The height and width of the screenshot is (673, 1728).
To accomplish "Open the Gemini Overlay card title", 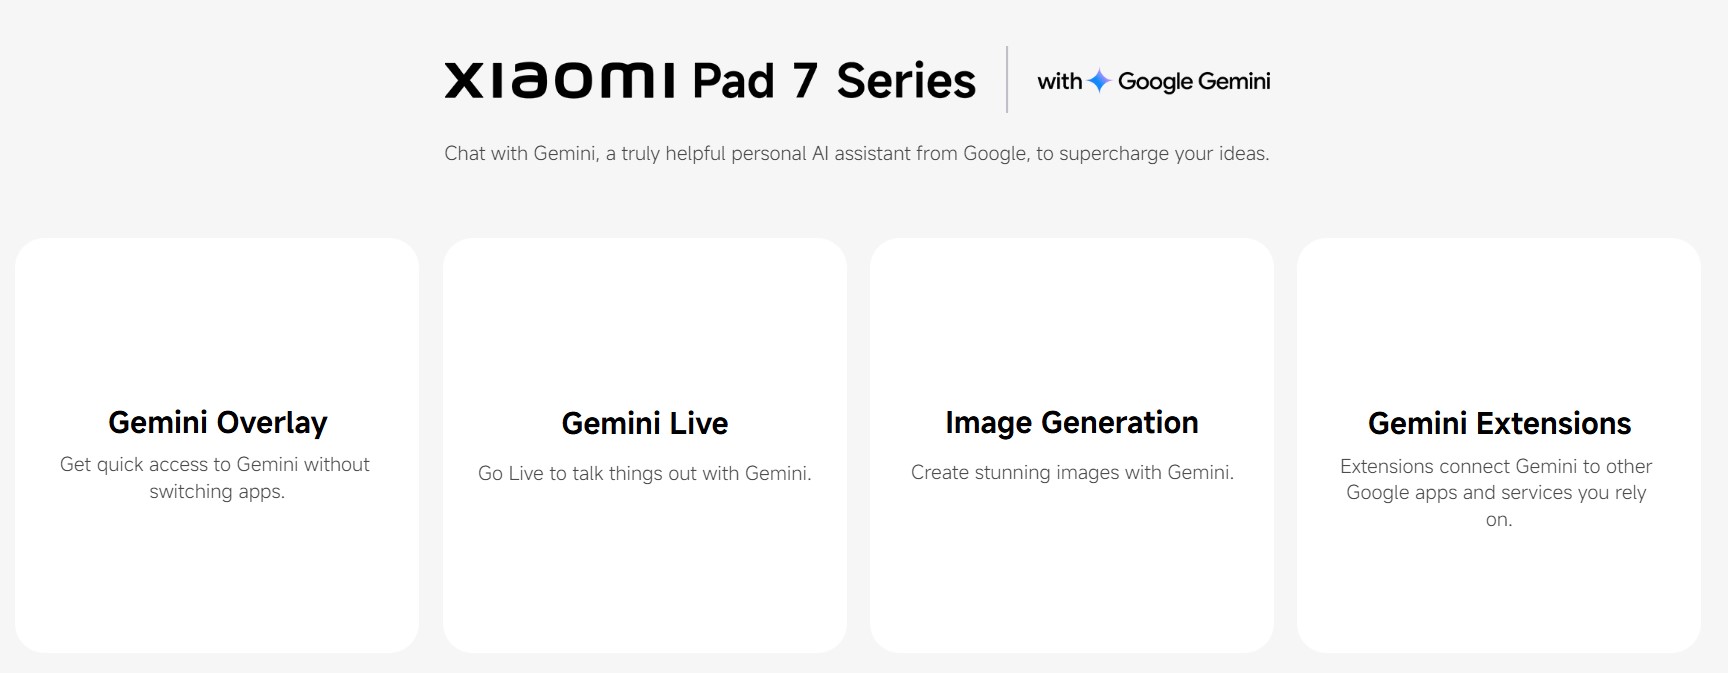I will click(x=217, y=423).
